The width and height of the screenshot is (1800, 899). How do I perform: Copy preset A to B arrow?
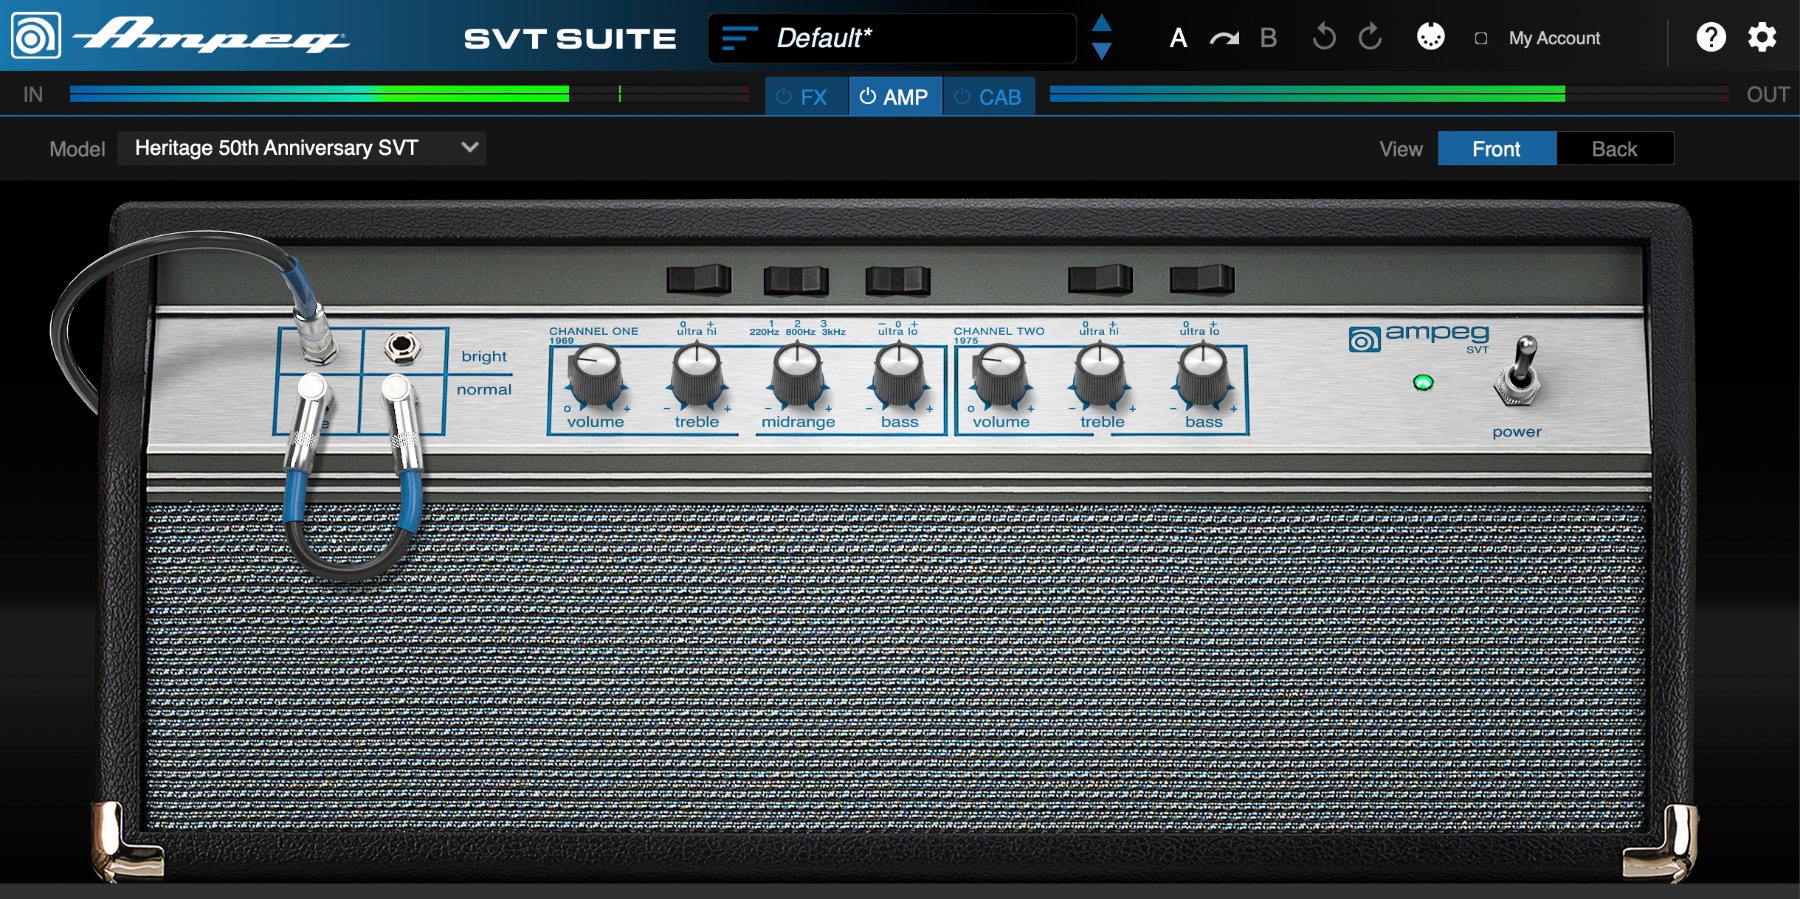(x=1224, y=39)
